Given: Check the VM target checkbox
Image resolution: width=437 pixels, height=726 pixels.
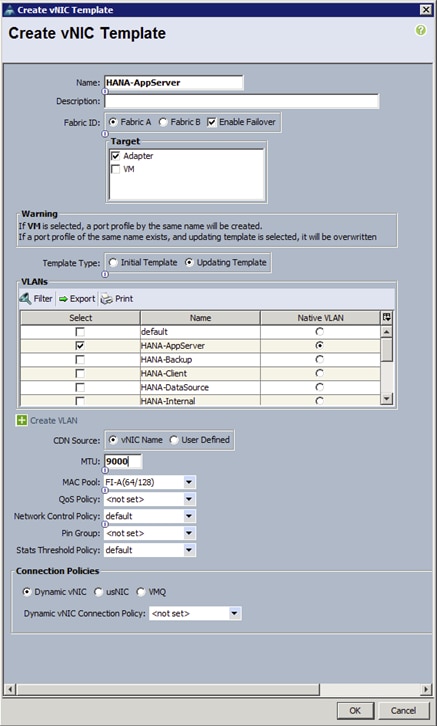Looking at the screenshot, I should point(116,170).
